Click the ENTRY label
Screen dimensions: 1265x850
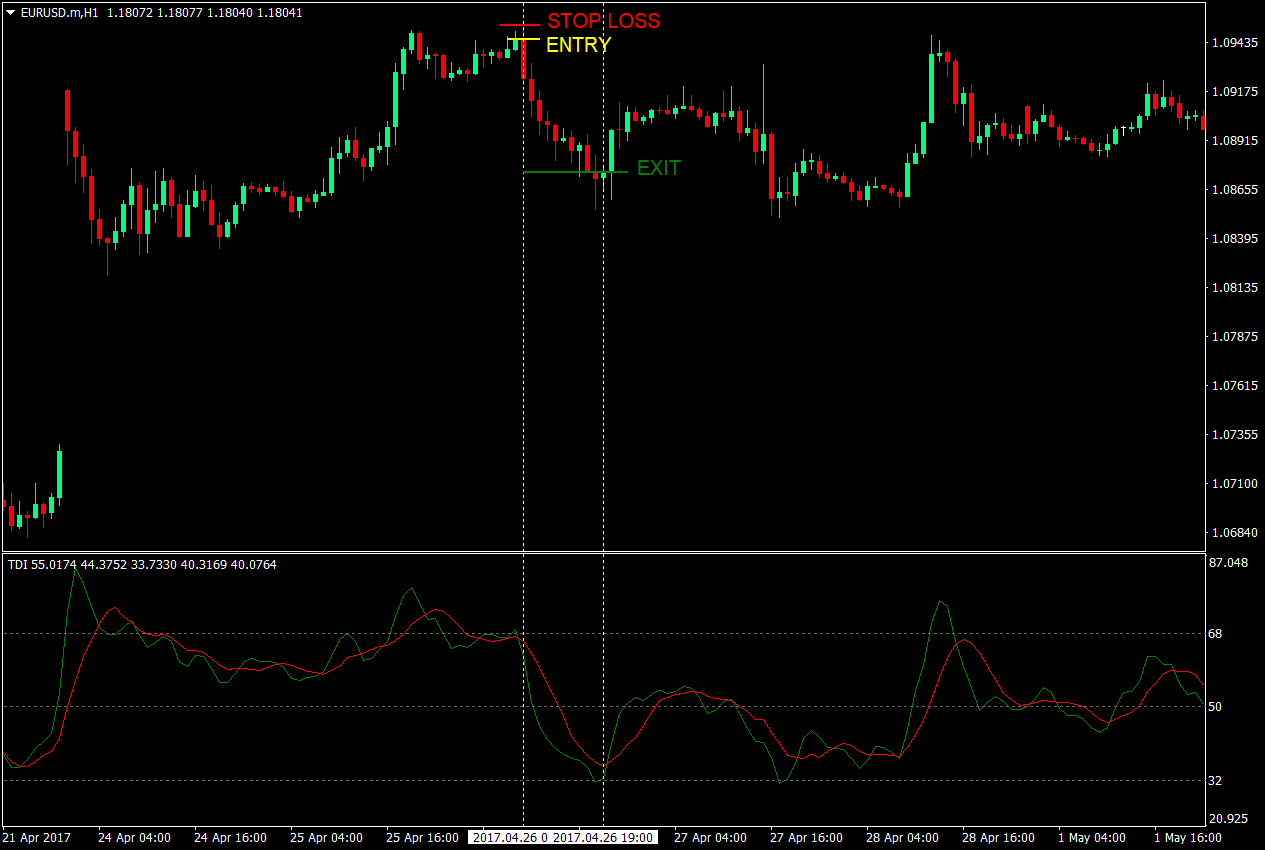[578, 44]
